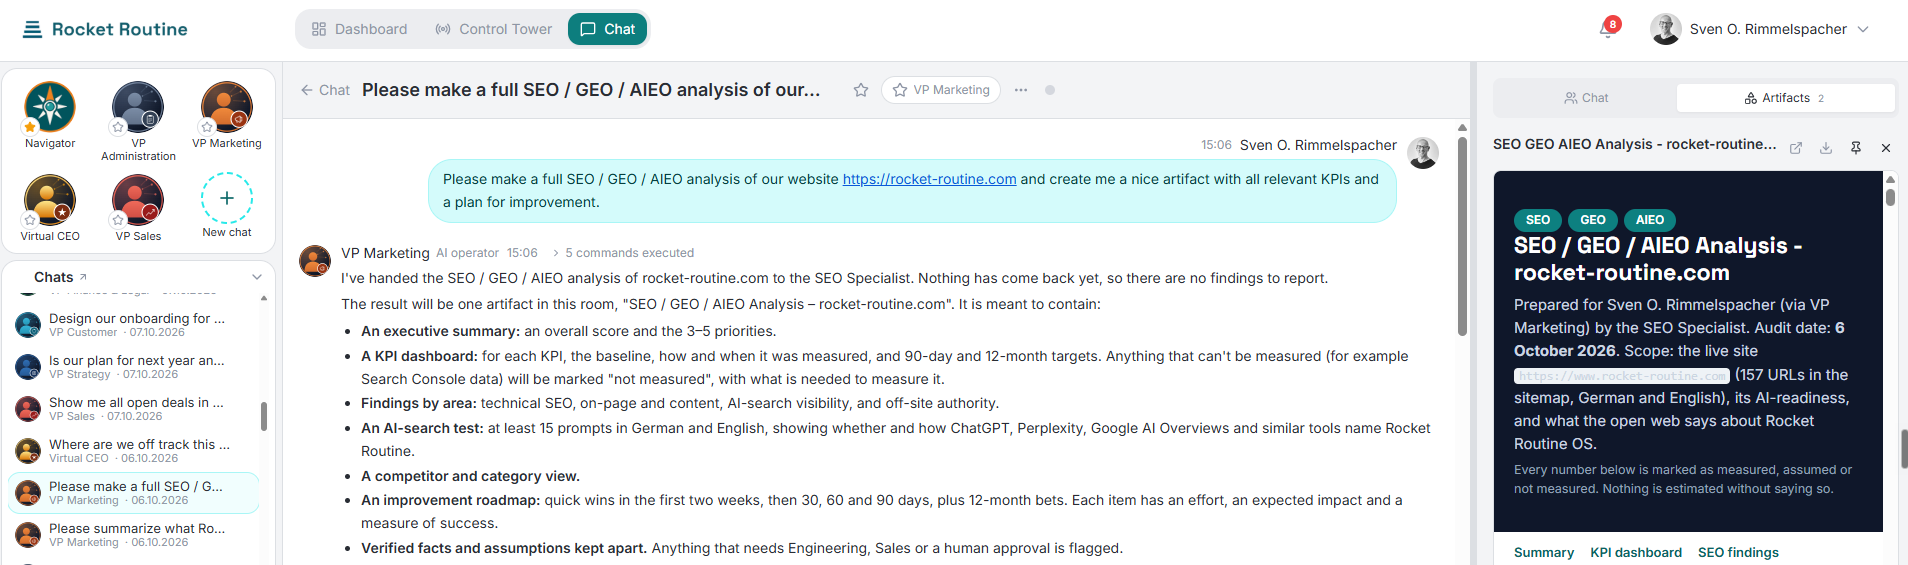Switch to the Control Tower tab
1908x565 pixels.
tap(494, 29)
